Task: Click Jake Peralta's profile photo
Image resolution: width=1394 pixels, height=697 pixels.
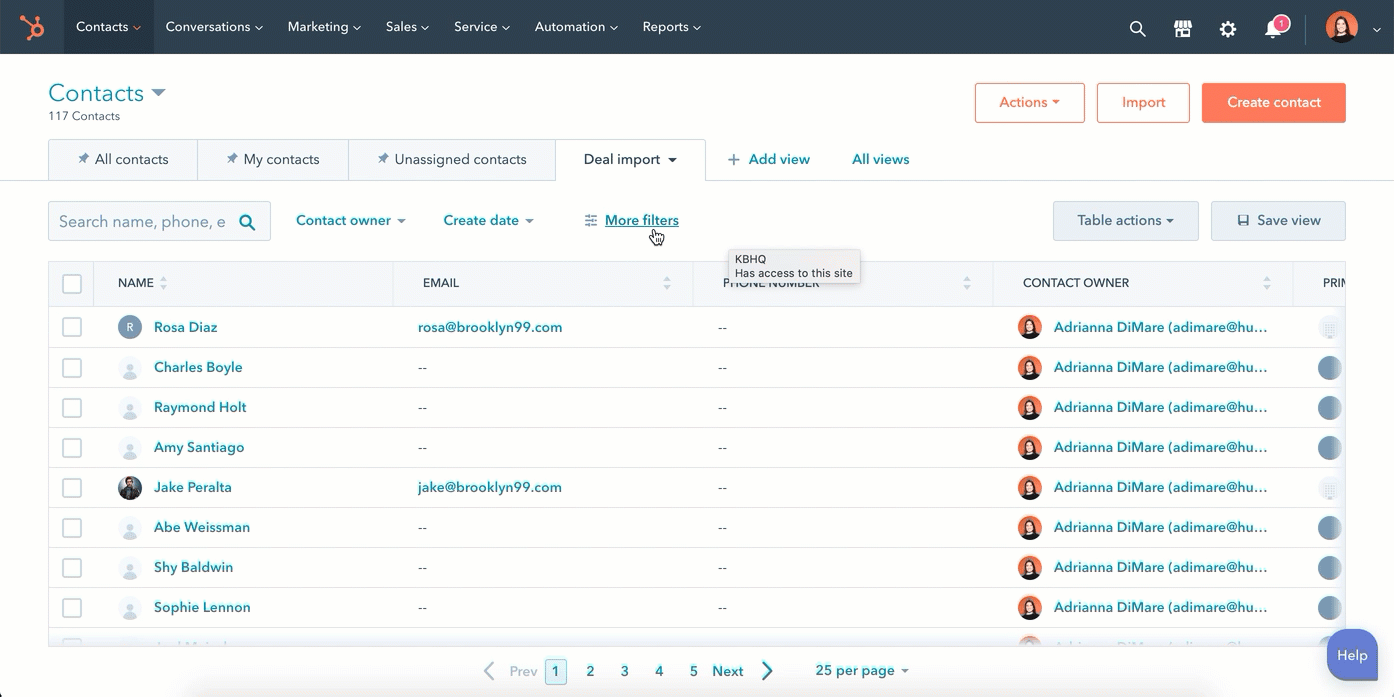Action: click(x=130, y=487)
